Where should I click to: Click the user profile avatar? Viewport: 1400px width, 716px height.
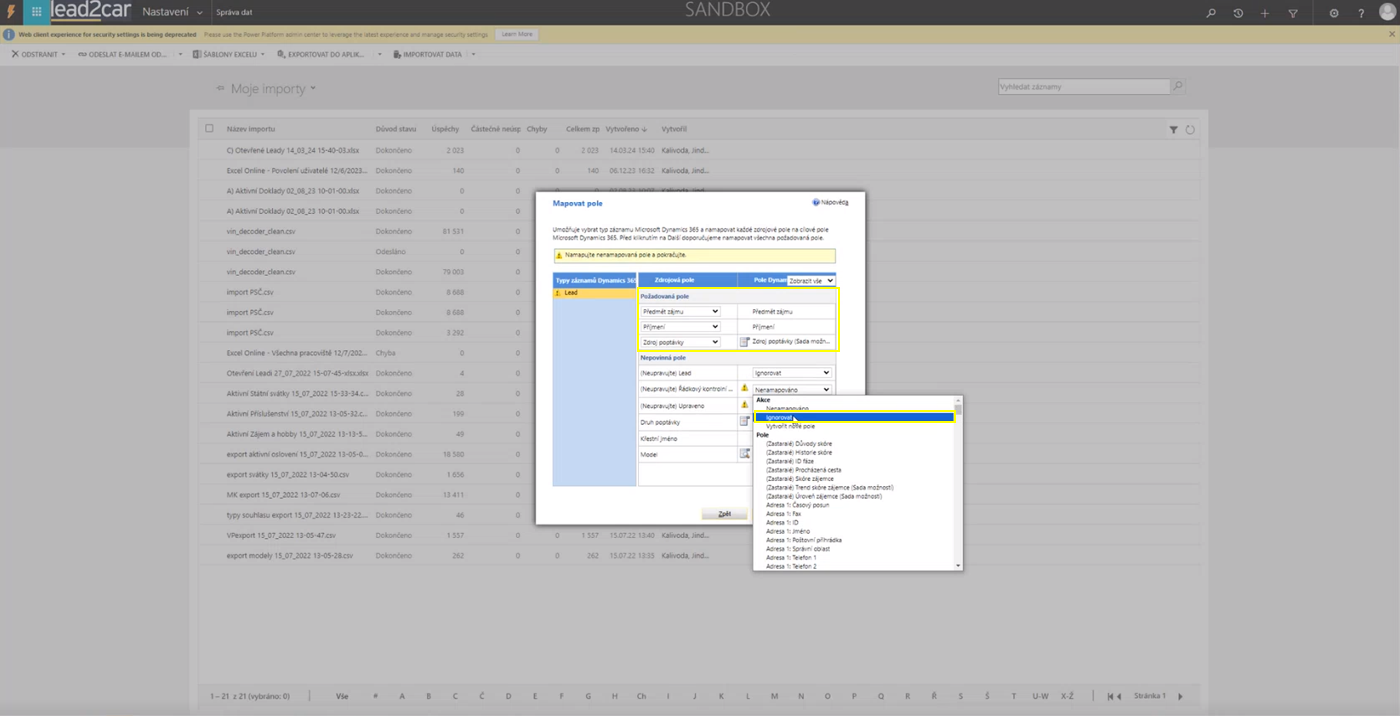click(x=1386, y=12)
